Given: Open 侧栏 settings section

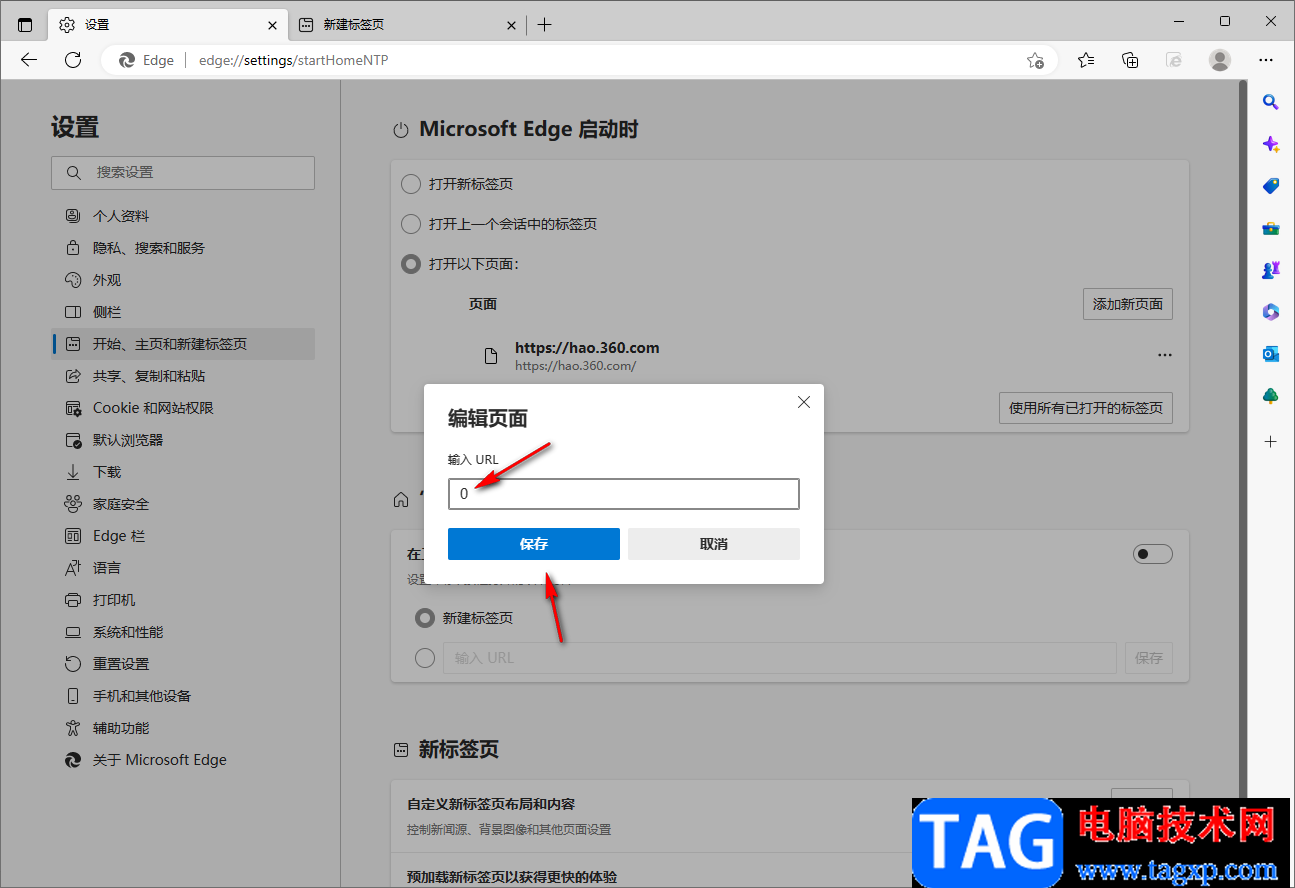Looking at the screenshot, I should [183, 312].
